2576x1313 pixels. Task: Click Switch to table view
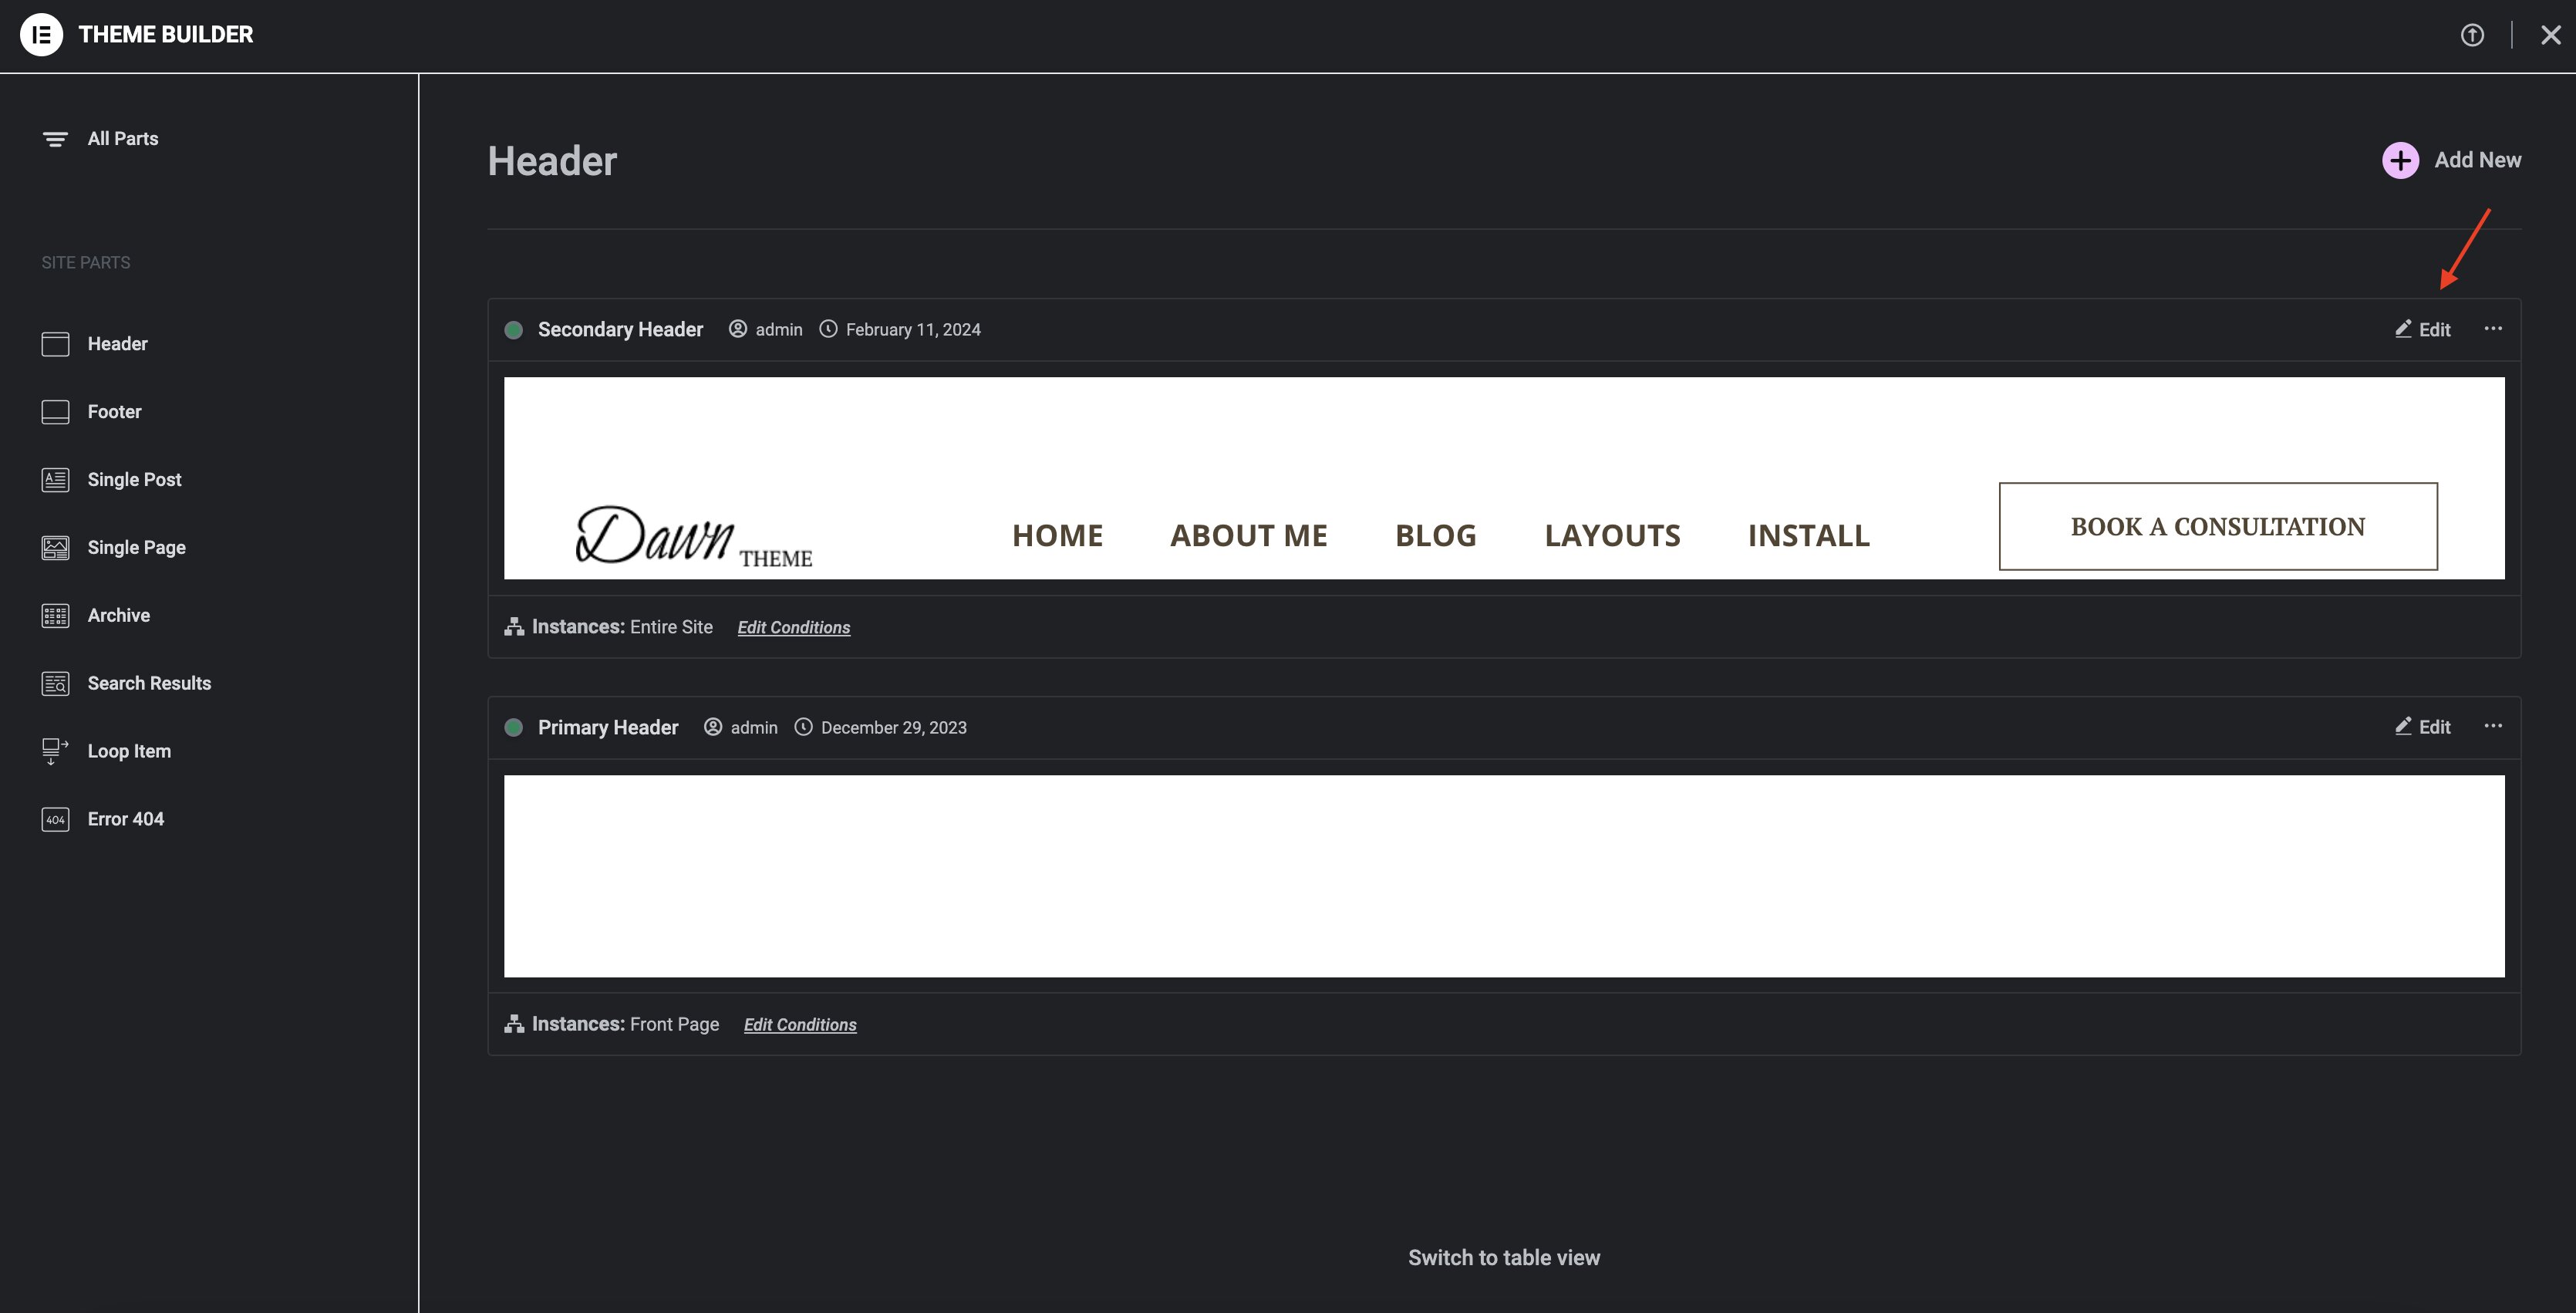tap(1503, 1257)
